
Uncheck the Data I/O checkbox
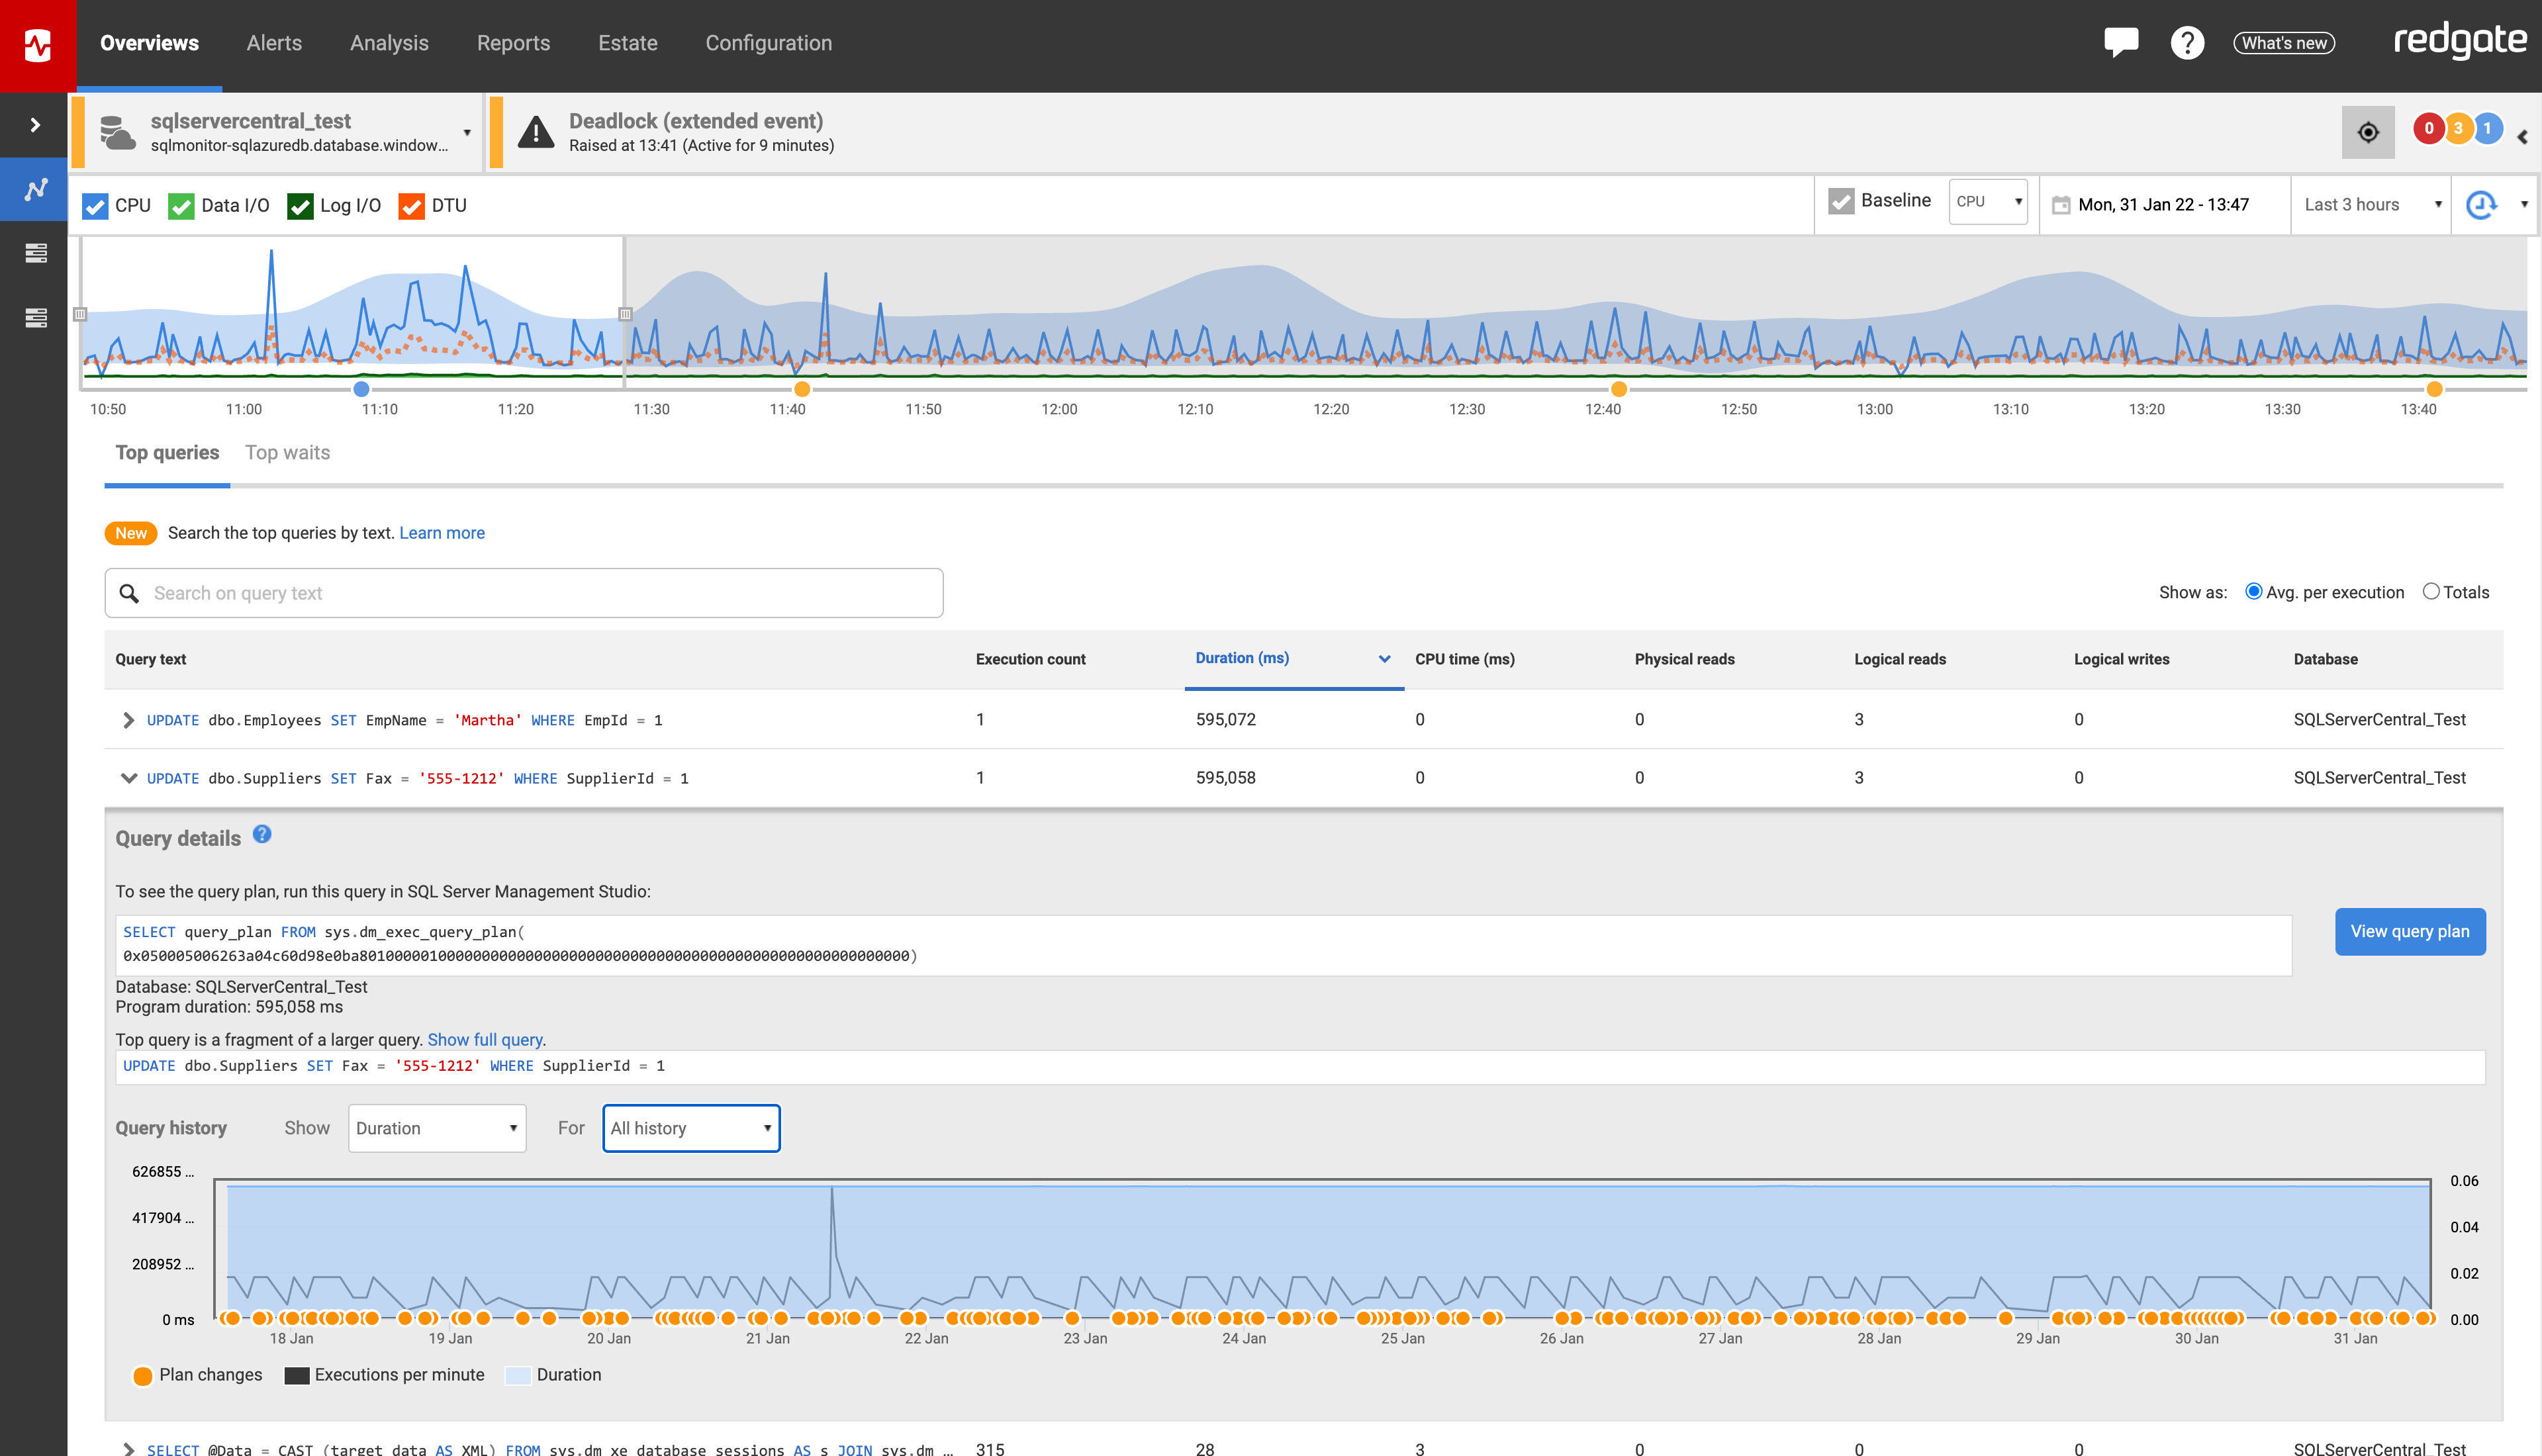tap(181, 206)
